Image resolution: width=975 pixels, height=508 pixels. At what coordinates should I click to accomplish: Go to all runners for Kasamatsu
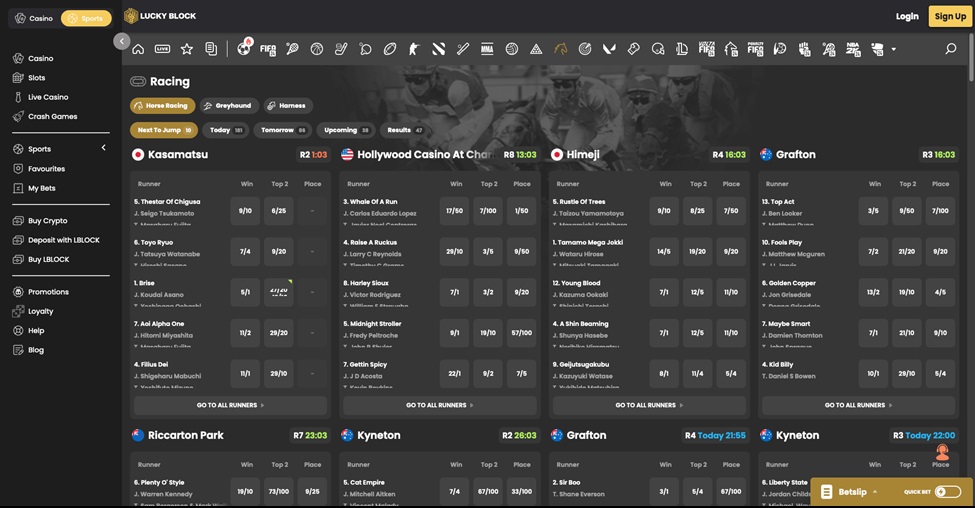[230, 405]
